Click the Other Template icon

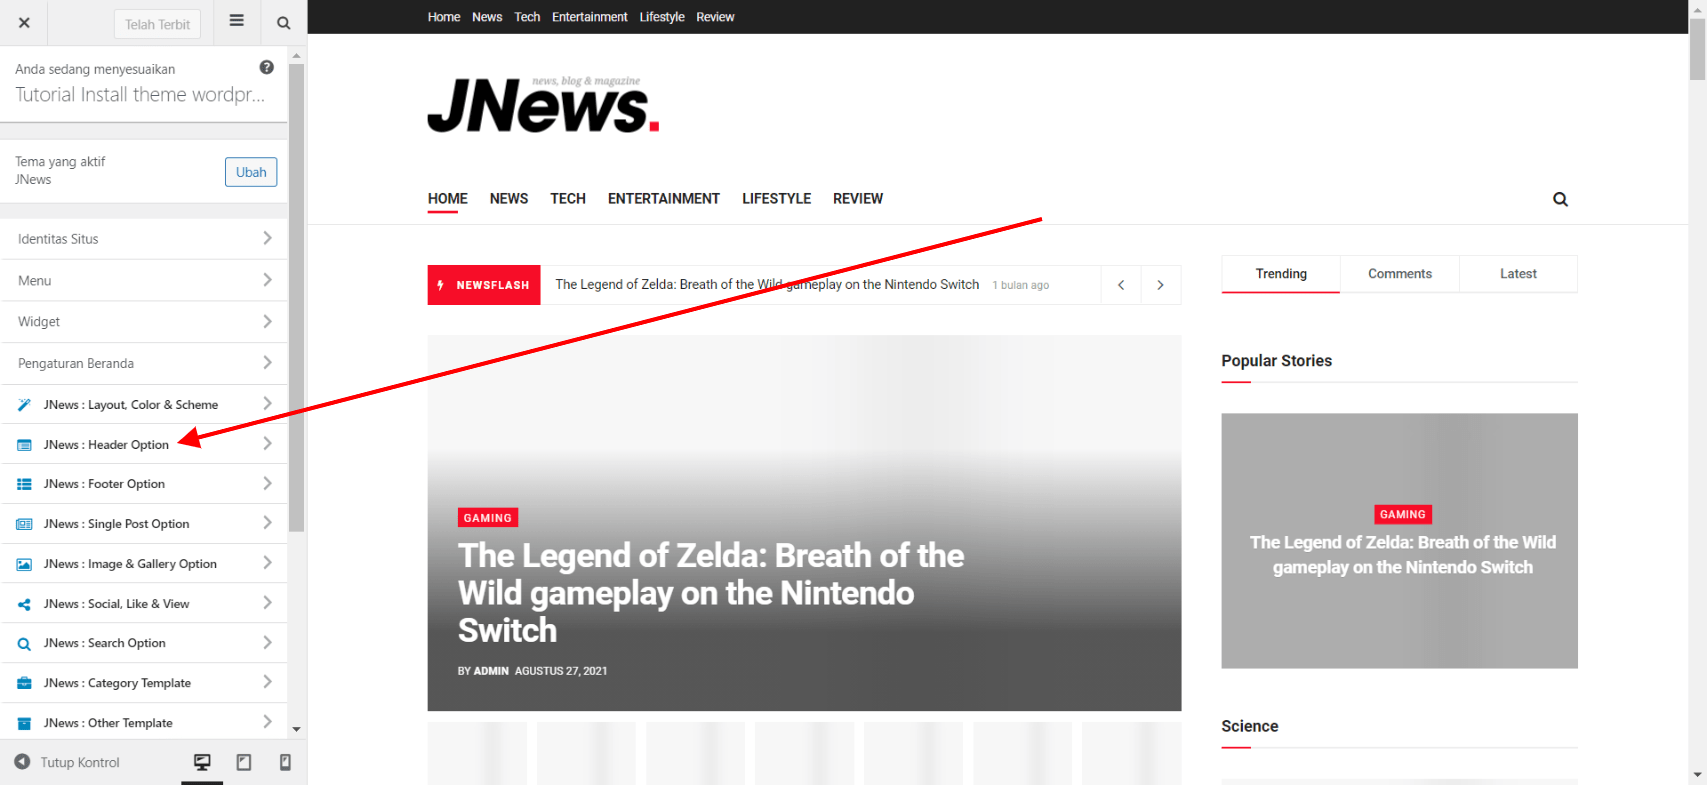24,723
